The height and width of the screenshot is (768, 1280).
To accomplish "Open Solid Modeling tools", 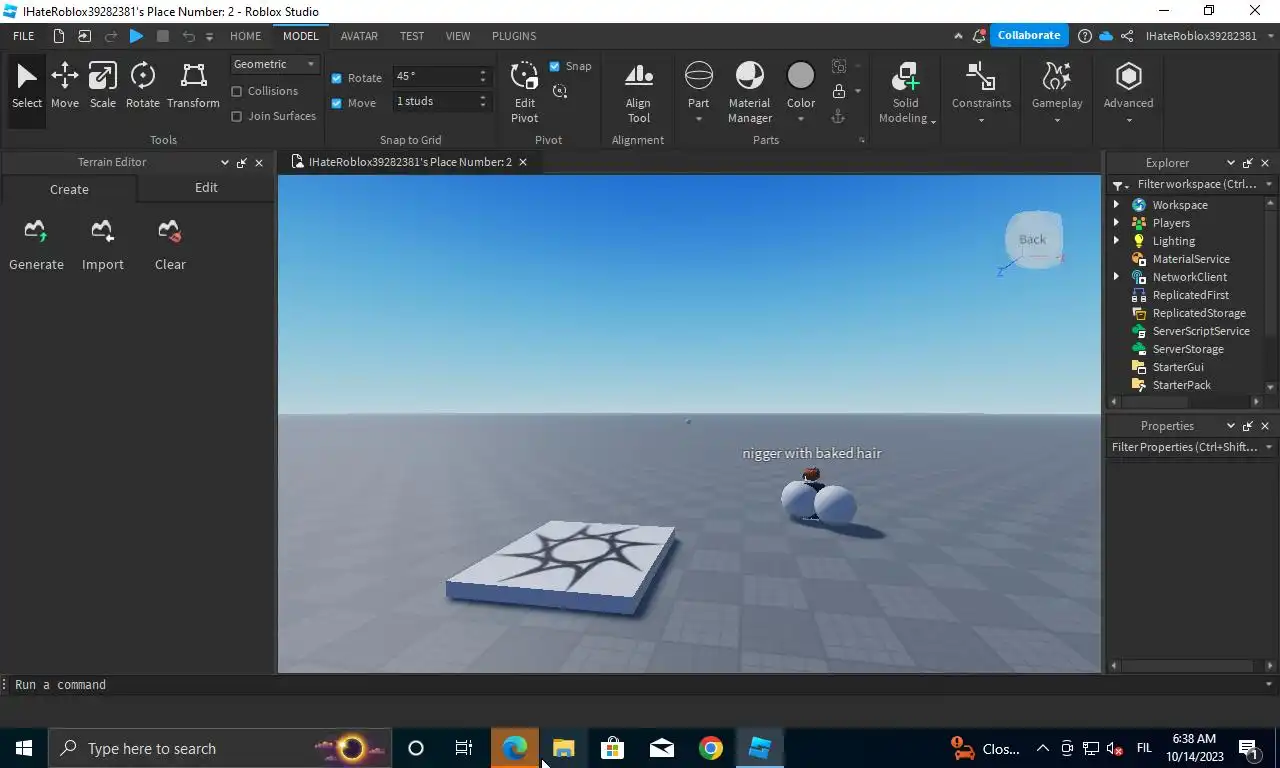I will 906,92.
